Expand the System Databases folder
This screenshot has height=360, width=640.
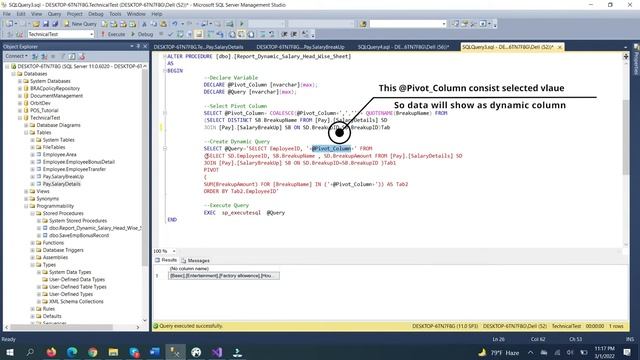[20, 81]
